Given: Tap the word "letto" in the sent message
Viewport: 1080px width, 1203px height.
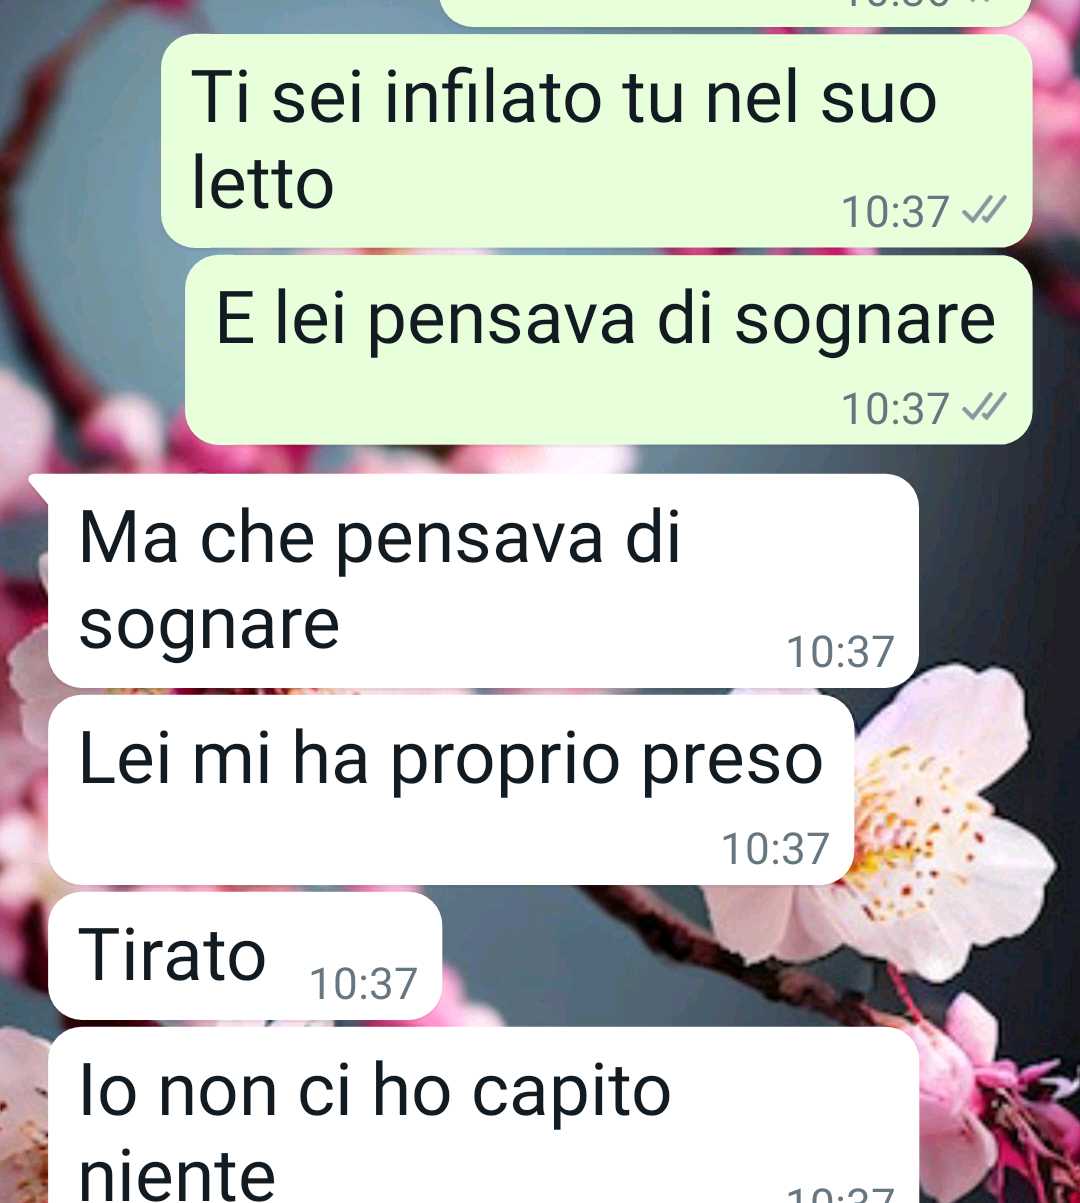Looking at the screenshot, I should tap(263, 184).
